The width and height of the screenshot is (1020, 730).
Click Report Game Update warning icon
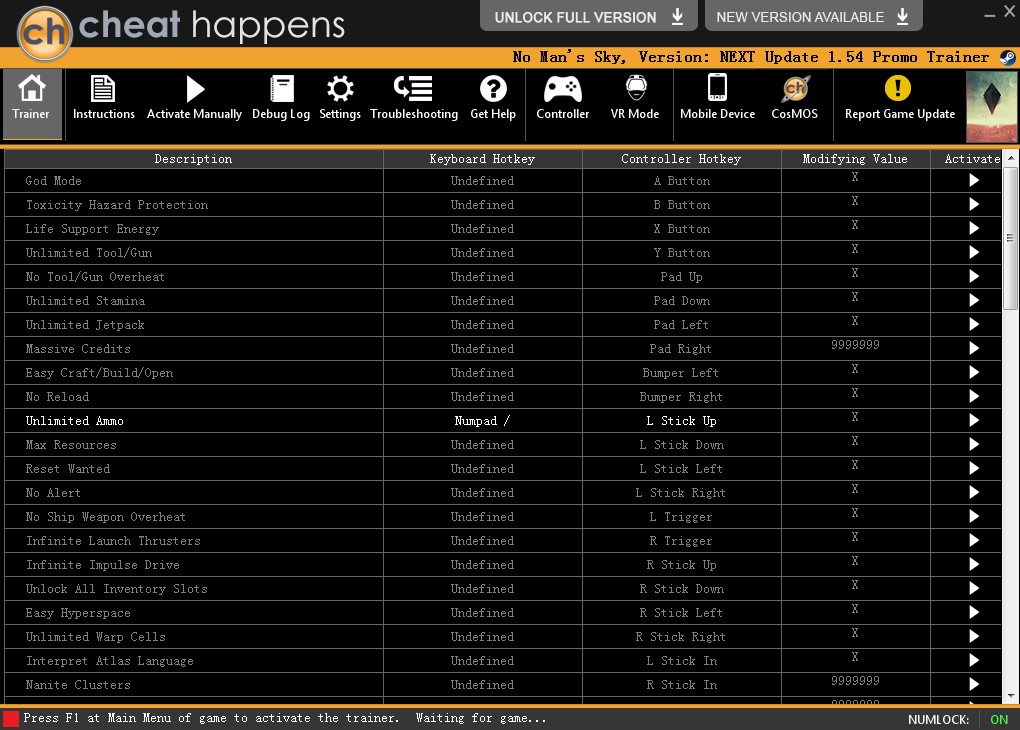[x=898, y=88]
